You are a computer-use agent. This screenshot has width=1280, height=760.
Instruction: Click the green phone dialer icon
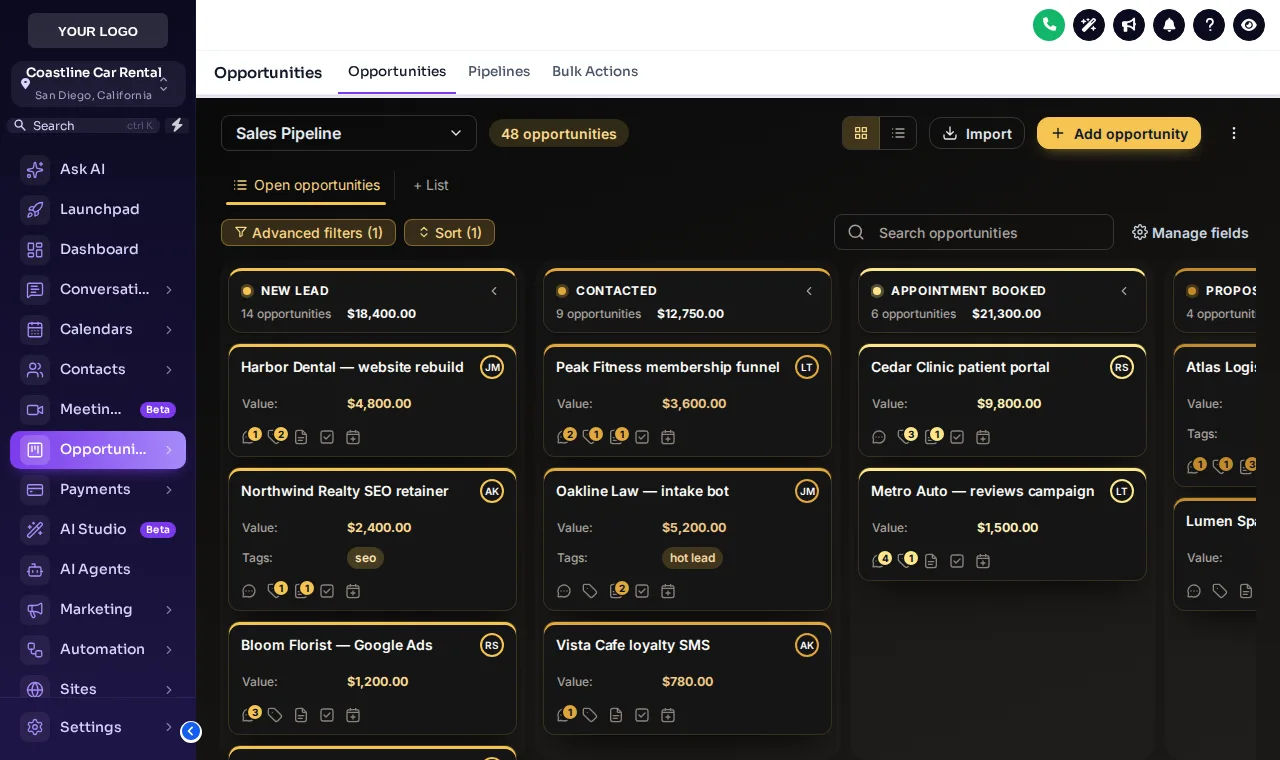coord(1049,25)
